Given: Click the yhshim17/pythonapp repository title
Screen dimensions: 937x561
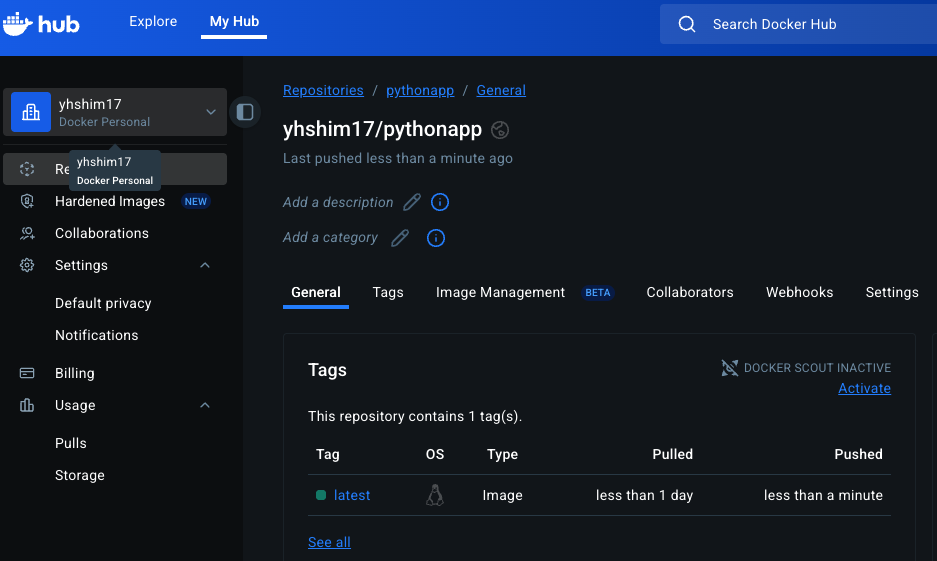Looking at the screenshot, I should 382,129.
